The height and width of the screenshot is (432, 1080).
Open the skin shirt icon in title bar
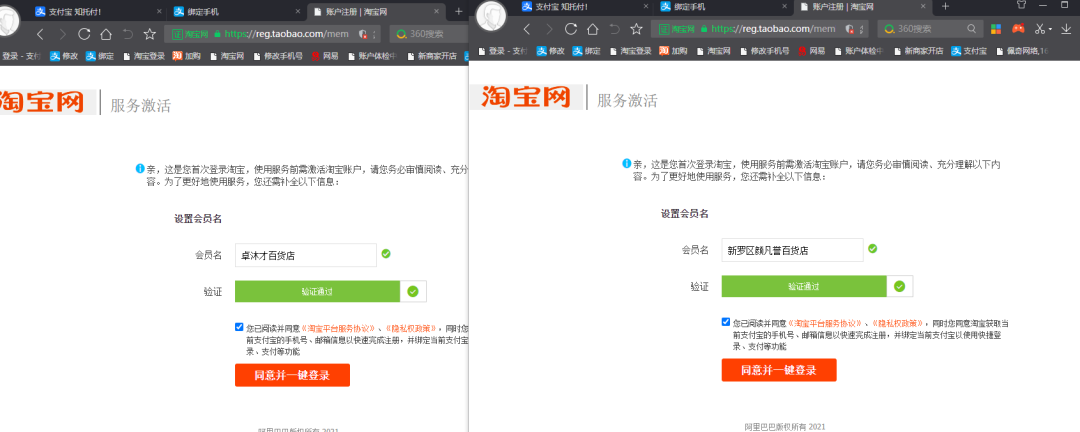click(x=1021, y=5)
